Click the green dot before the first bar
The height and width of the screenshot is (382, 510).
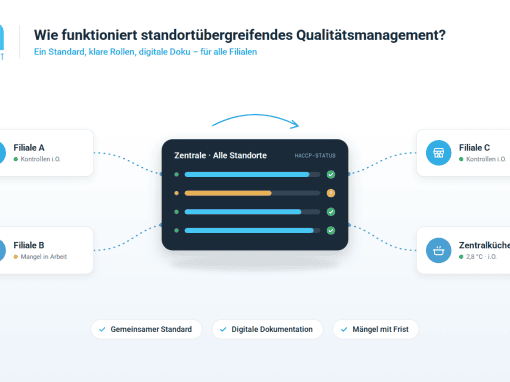(177, 174)
